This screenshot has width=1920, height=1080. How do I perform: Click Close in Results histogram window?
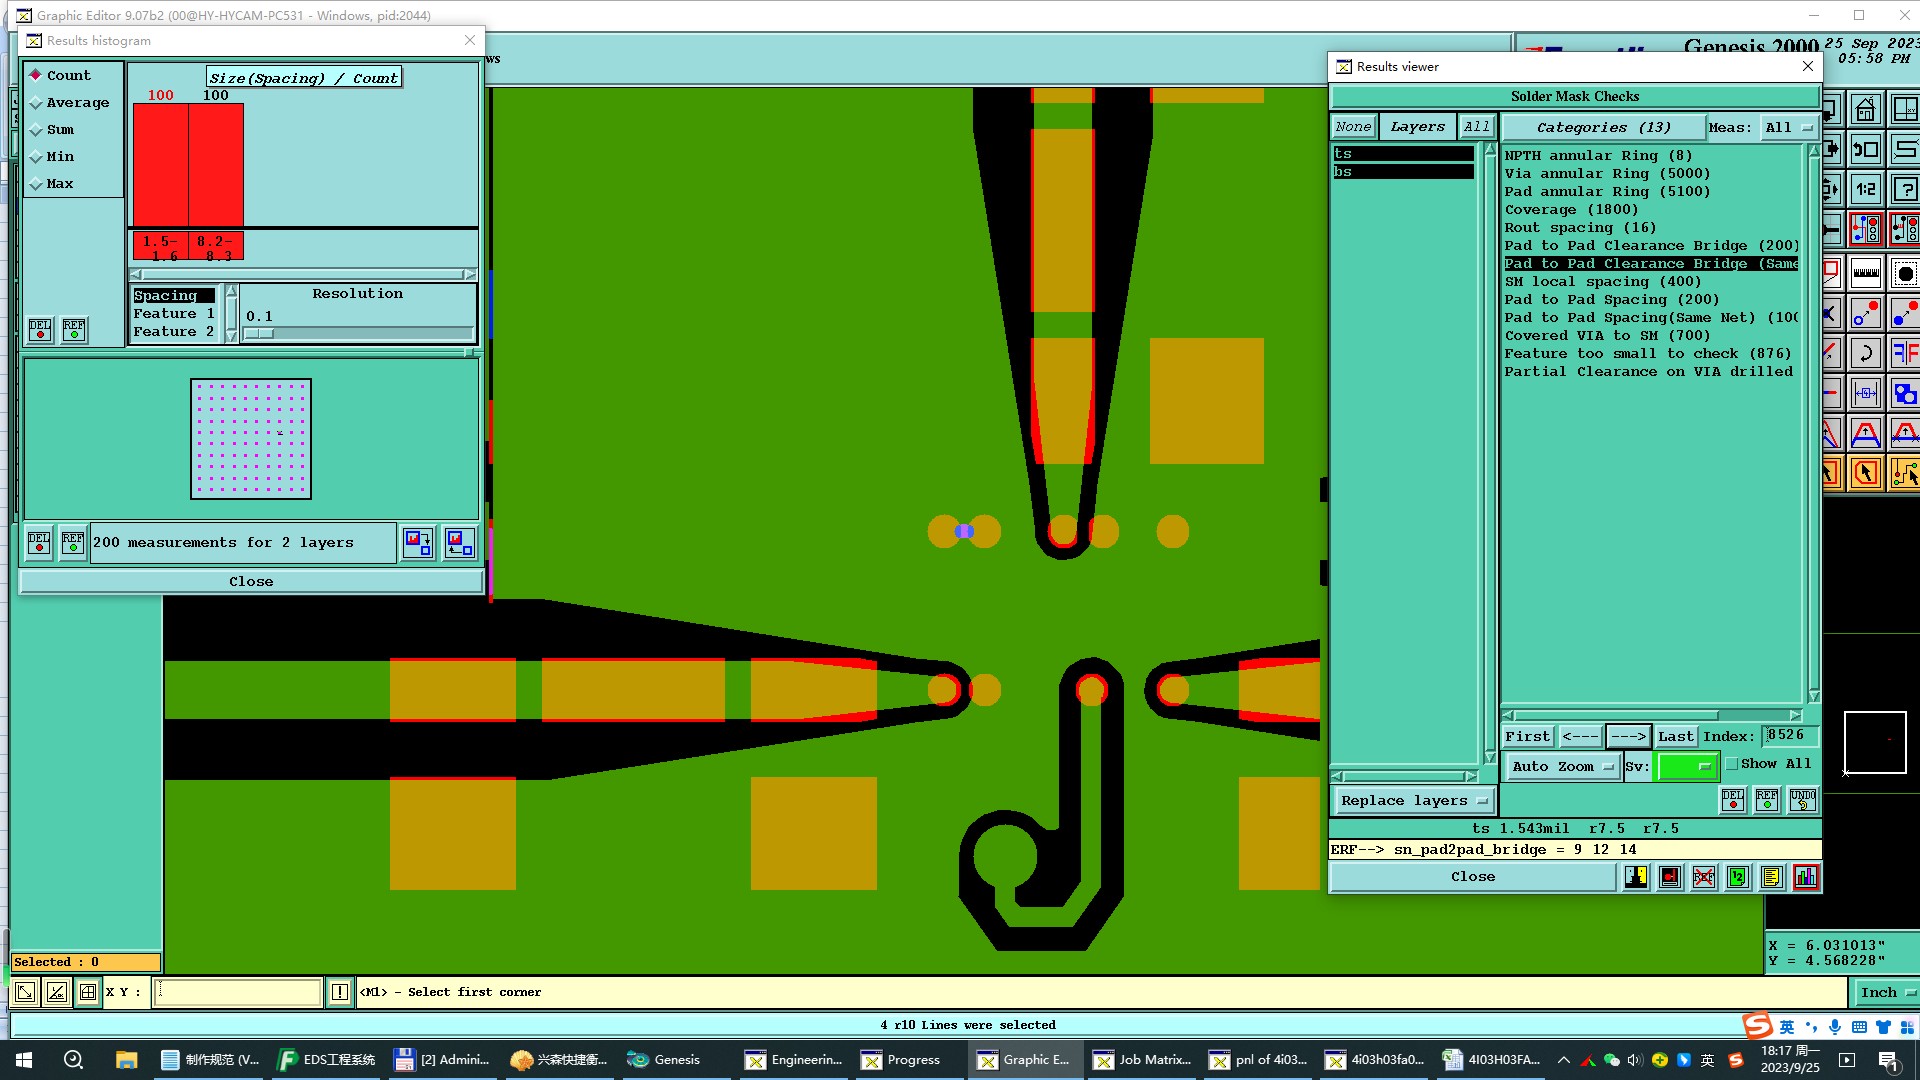251,581
